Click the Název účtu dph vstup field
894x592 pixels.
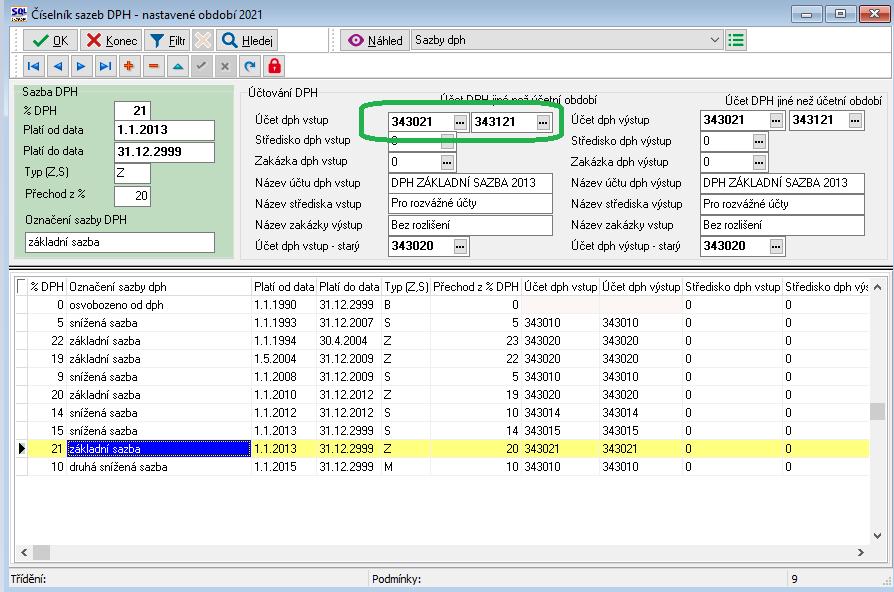tap(470, 183)
